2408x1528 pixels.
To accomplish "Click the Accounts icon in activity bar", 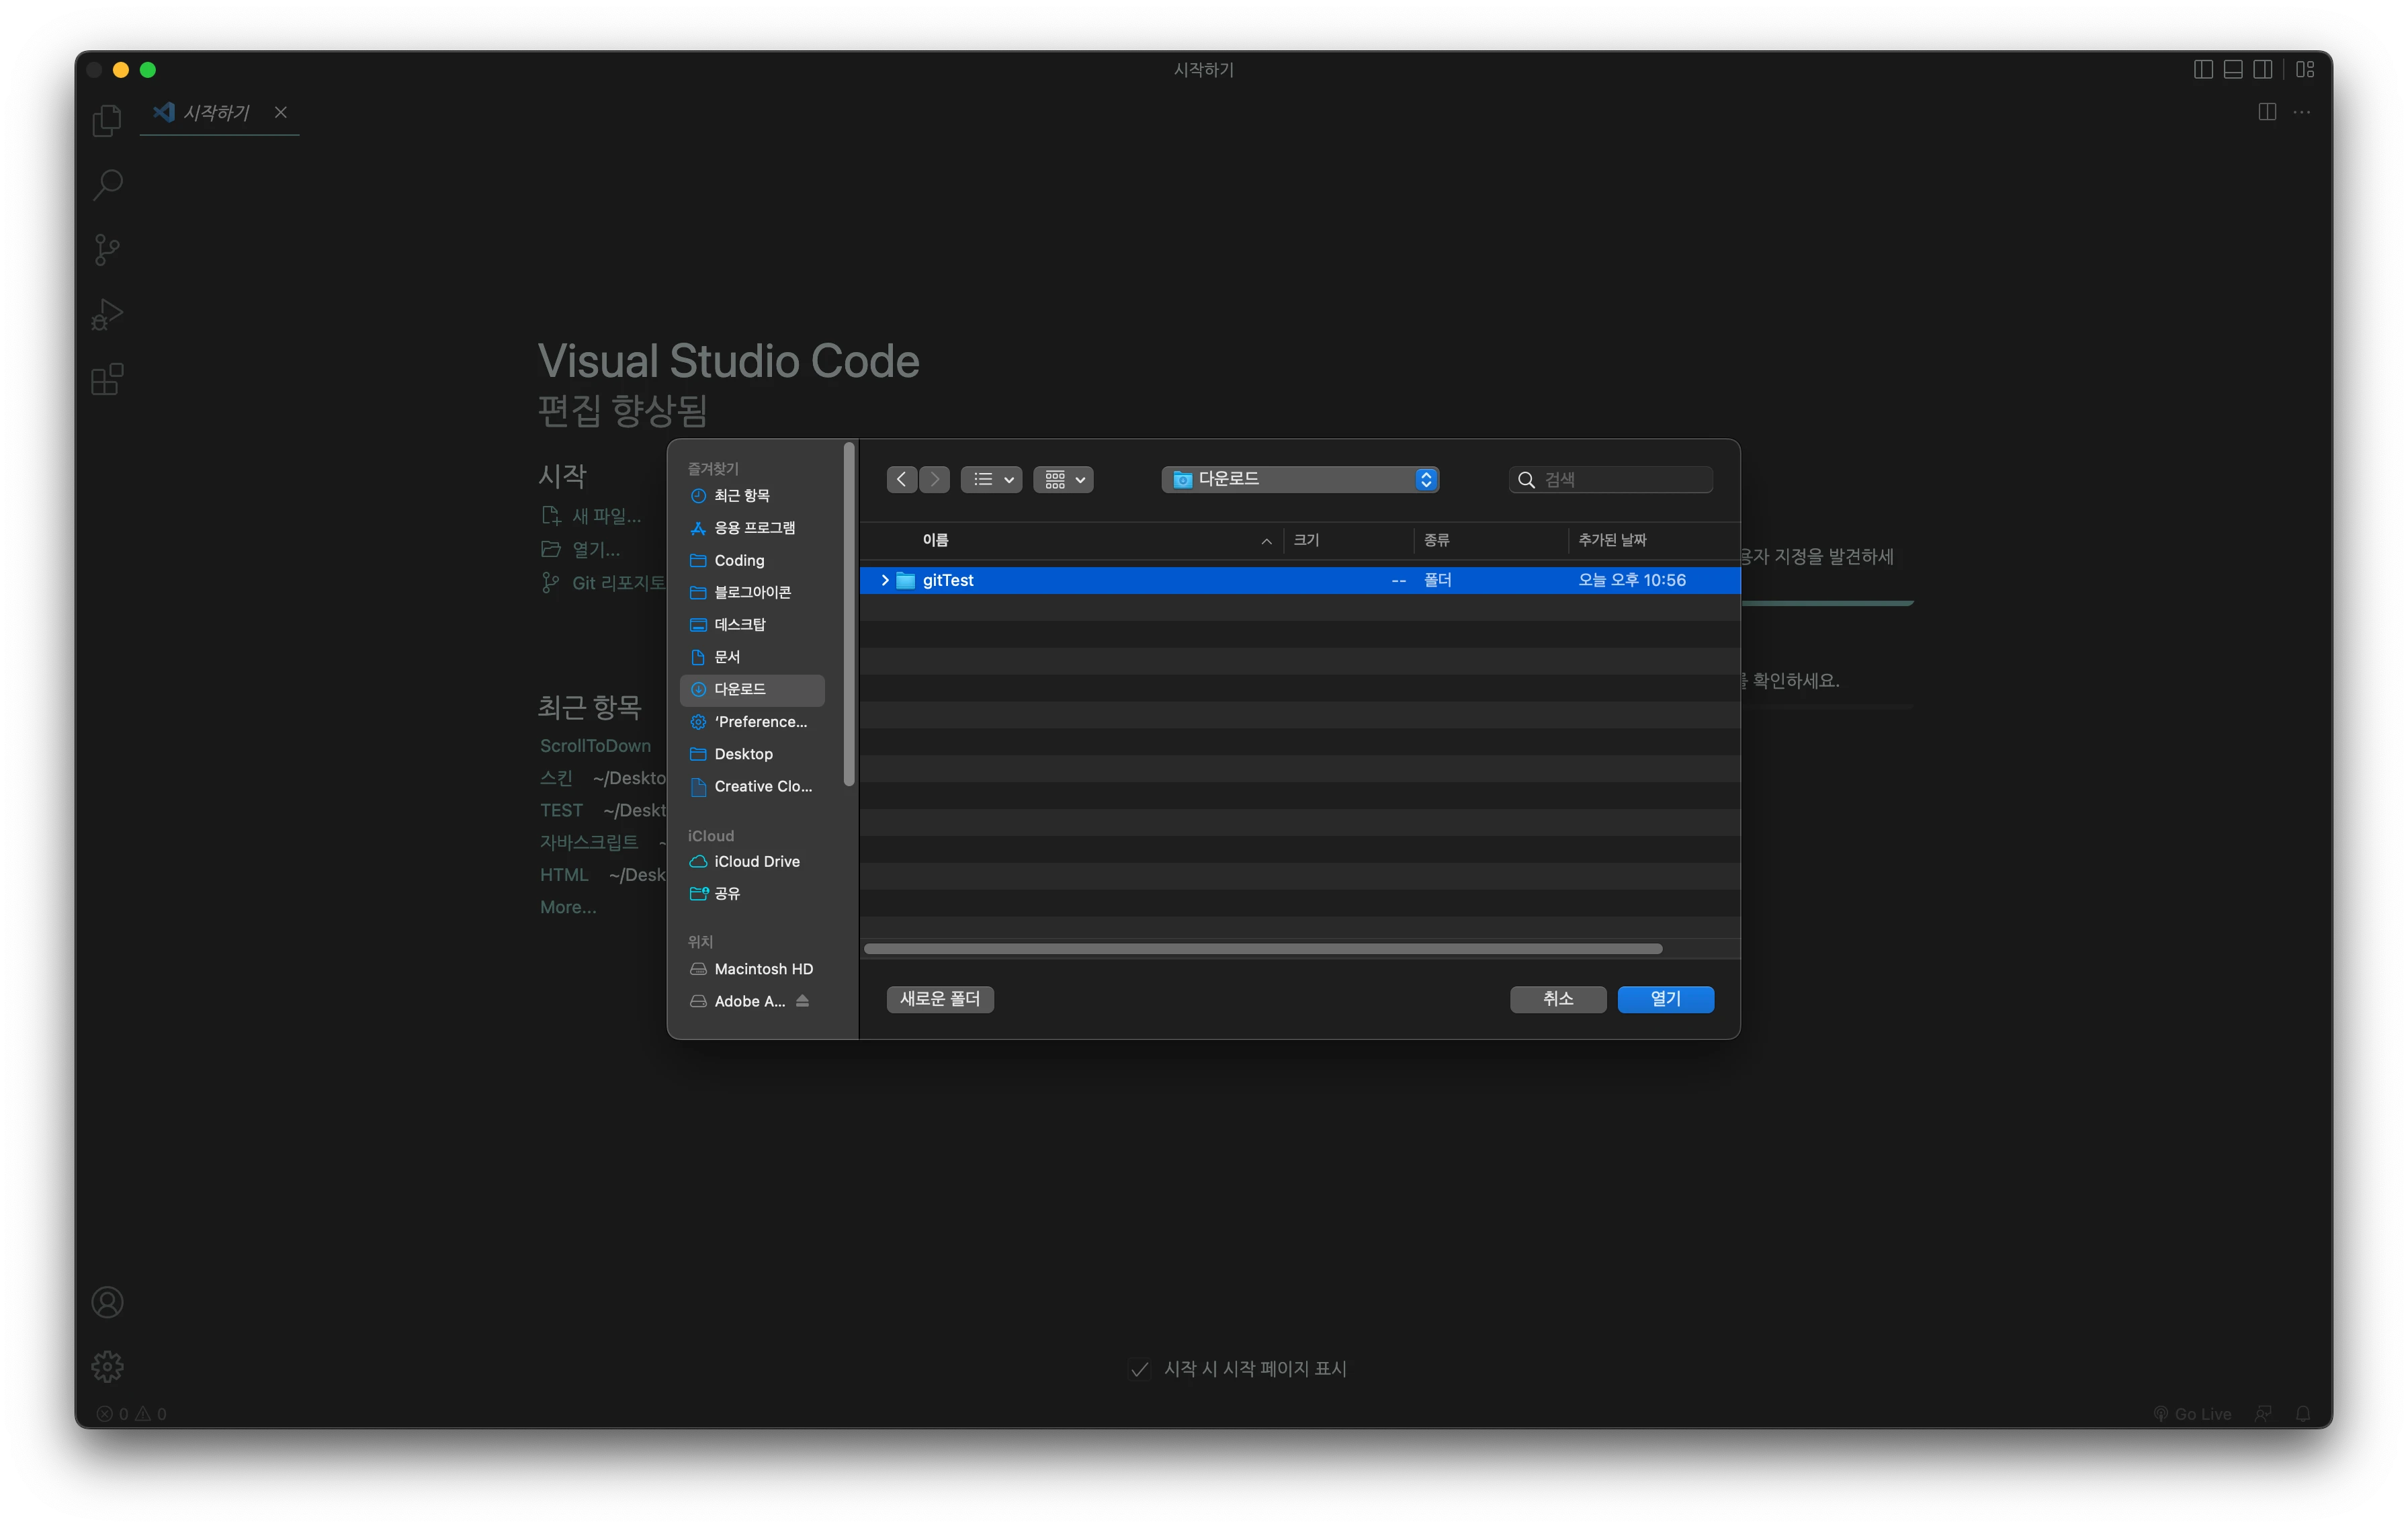I will (x=107, y=1302).
